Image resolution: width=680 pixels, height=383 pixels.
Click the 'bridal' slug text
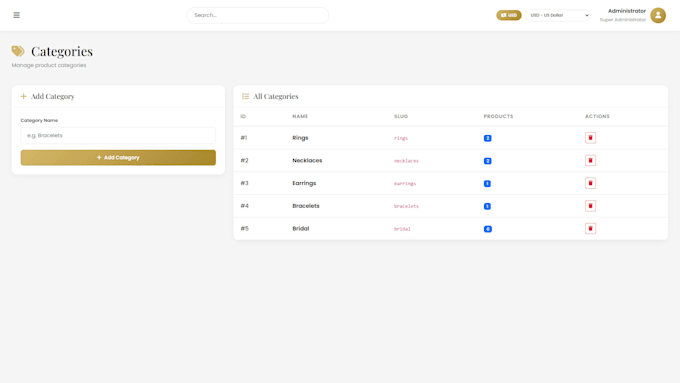tap(402, 229)
